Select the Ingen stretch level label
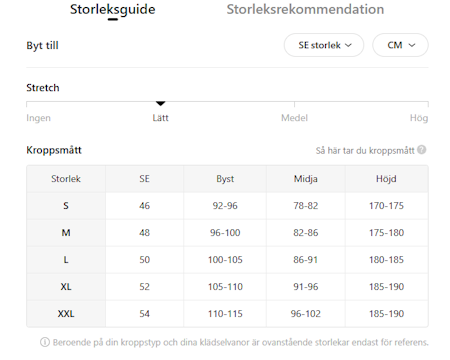Image resolution: width=450 pixels, height=360 pixels. click(38, 118)
